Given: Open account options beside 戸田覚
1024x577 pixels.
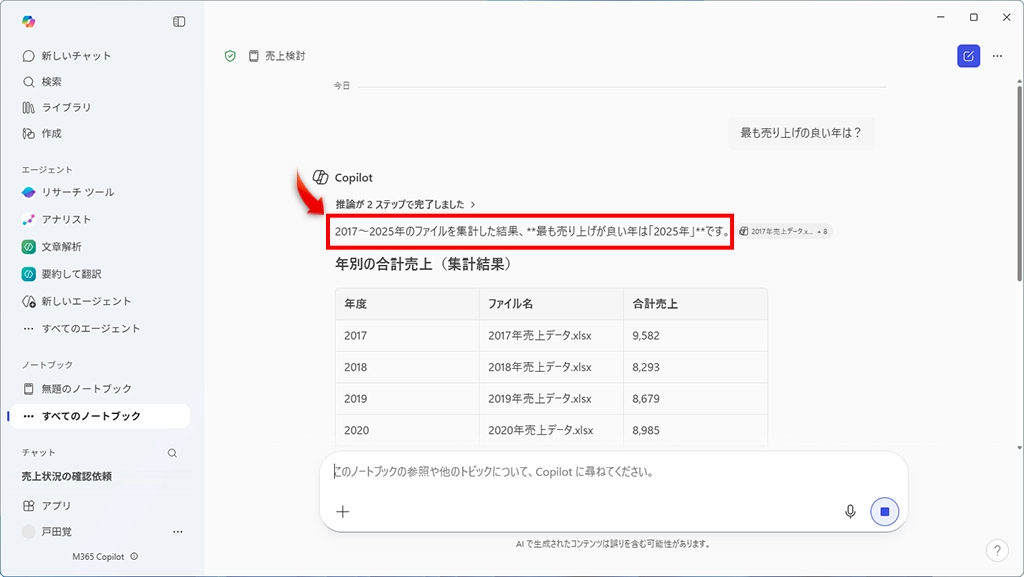Looking at the screenshot, I should (178, 532).
